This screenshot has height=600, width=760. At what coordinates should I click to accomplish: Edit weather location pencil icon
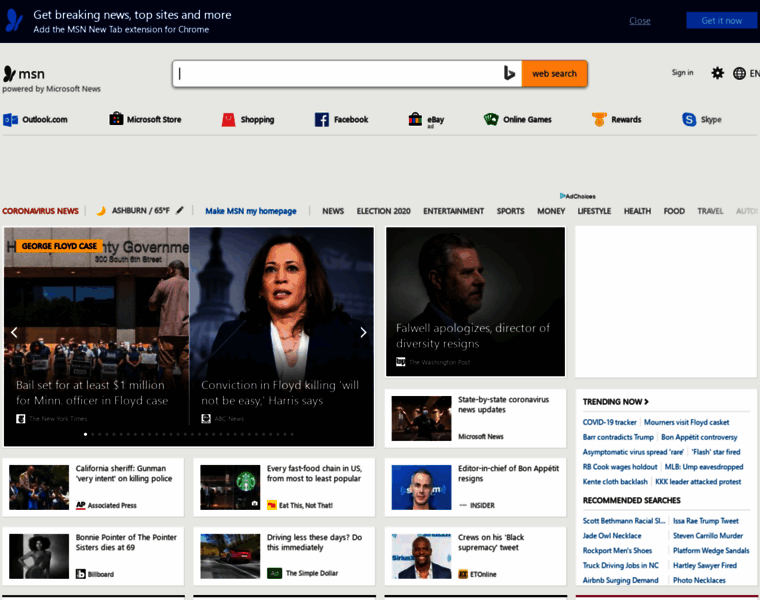click(180, 210)
